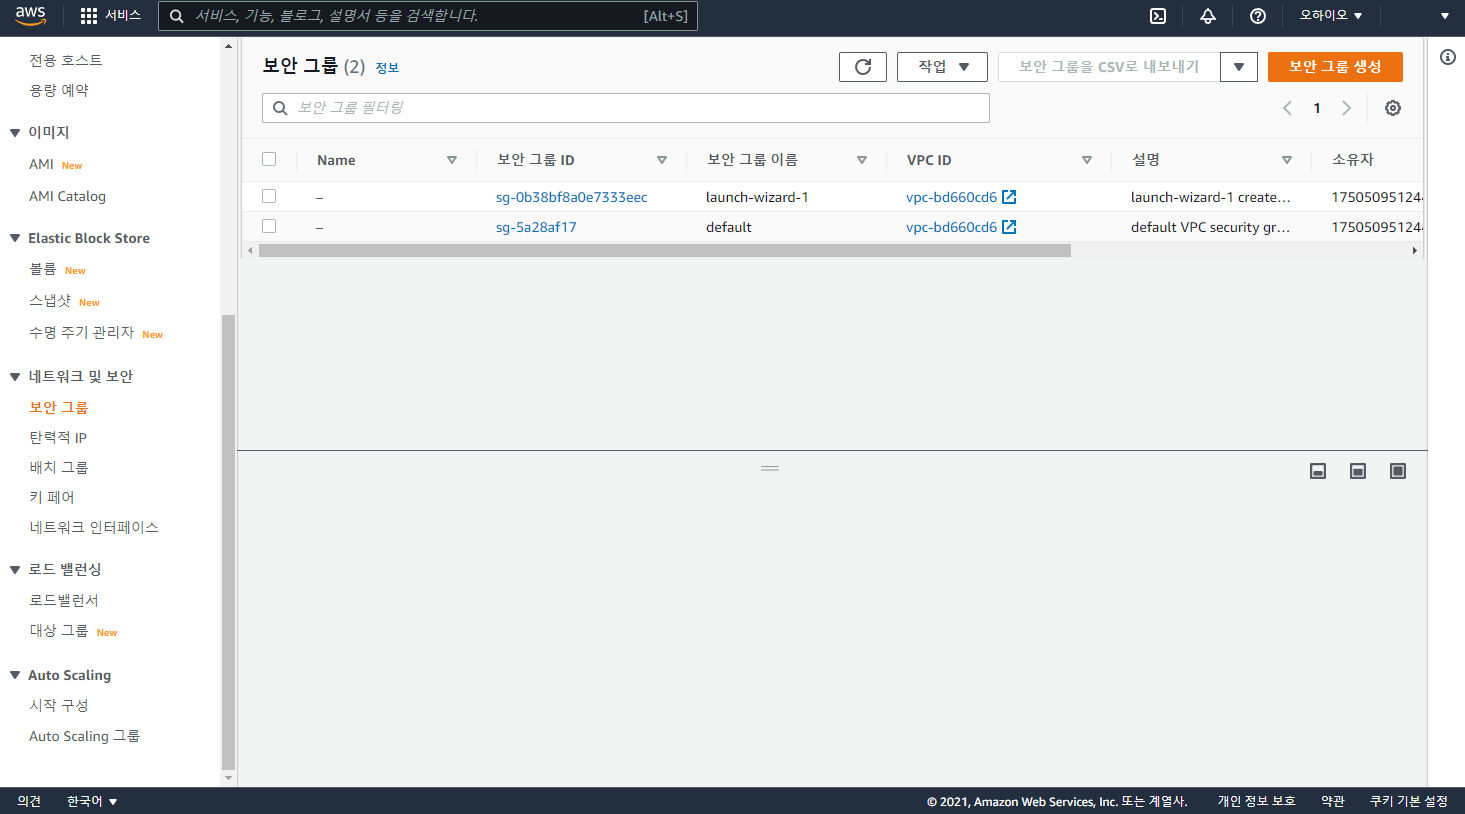Click 보안 그룹 생성 button
The image size is (1465, 814).
(1335, 67)
